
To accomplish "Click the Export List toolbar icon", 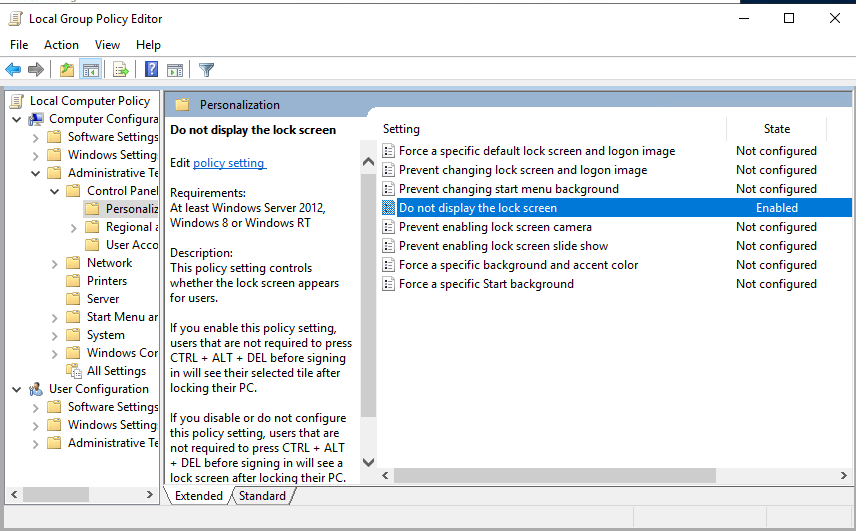I will click(120, 69).
